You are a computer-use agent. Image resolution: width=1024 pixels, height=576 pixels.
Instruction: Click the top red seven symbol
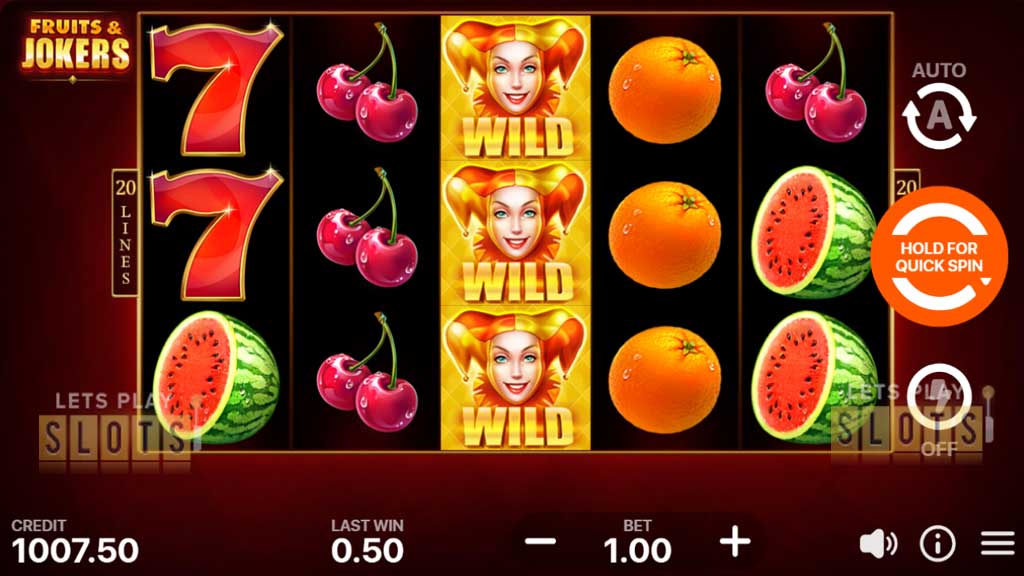(216, 88)
